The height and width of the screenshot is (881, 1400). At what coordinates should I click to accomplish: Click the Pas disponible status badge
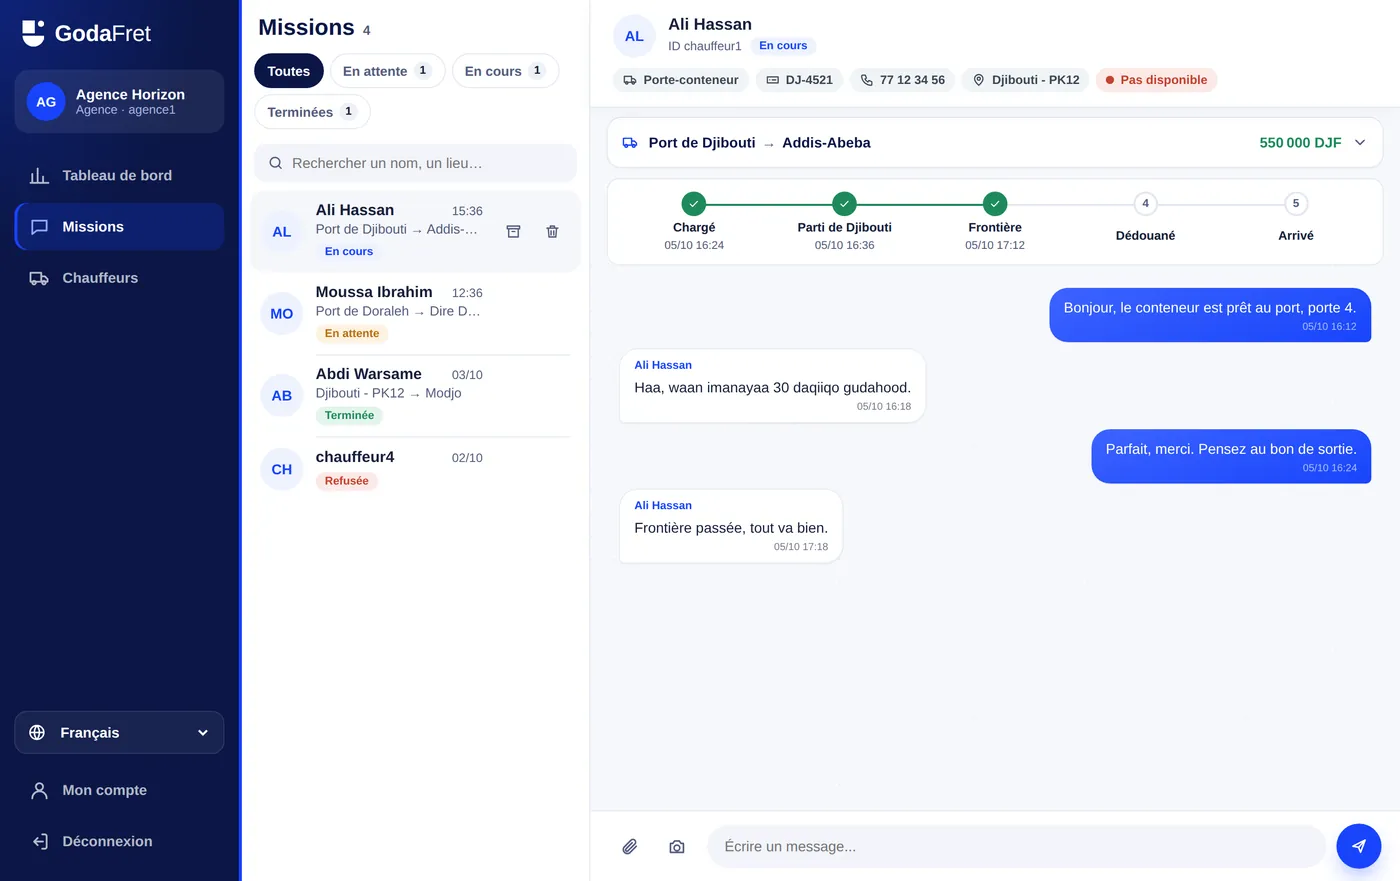[x=1156, y=80]
